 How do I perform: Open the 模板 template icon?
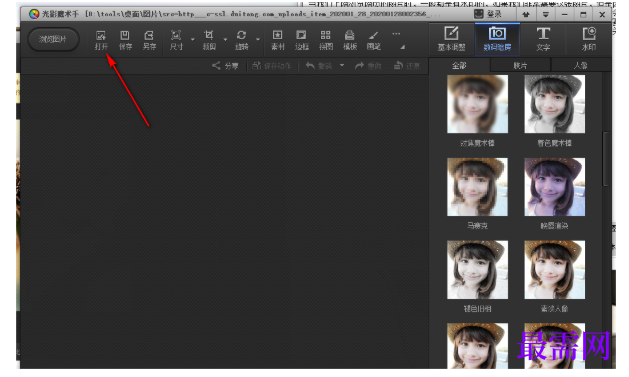click(350, 40)
